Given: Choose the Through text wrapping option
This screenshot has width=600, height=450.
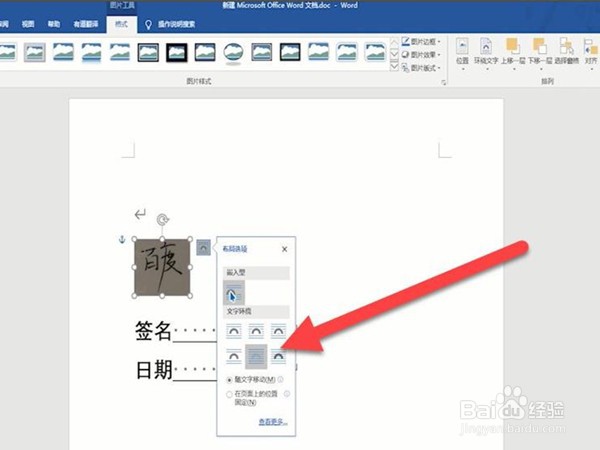Looking at the screenshot, I should pyautogui.click(x=278, y=331).
